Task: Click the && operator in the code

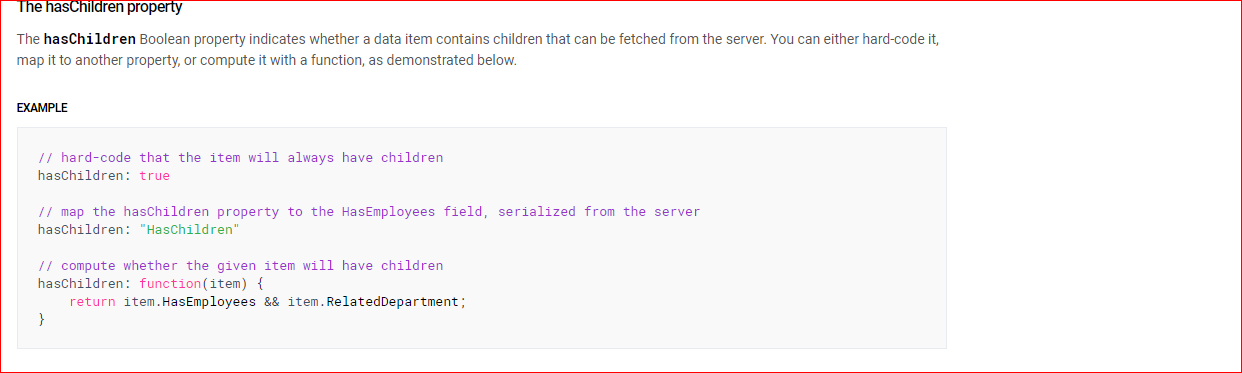Action: pos(271,302)
